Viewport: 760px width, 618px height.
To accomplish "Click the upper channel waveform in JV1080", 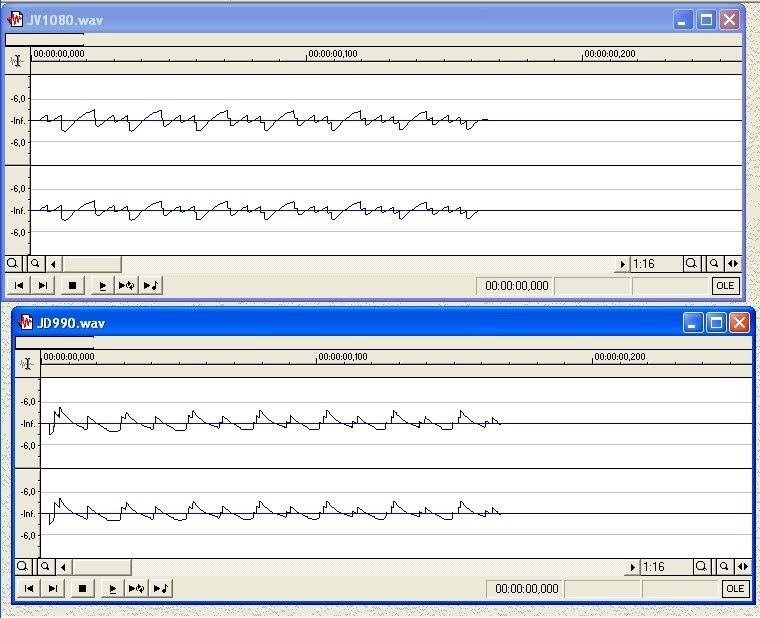I will tap(386, 120).
